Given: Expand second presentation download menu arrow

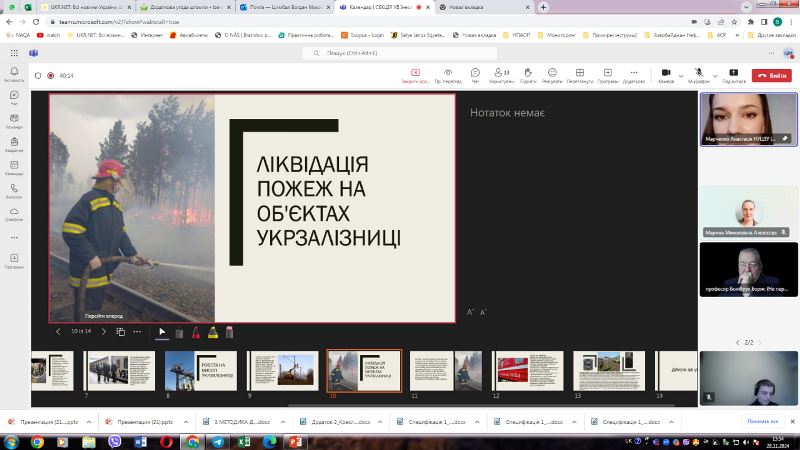Looking at the screenshot, I should pos(186,422).
